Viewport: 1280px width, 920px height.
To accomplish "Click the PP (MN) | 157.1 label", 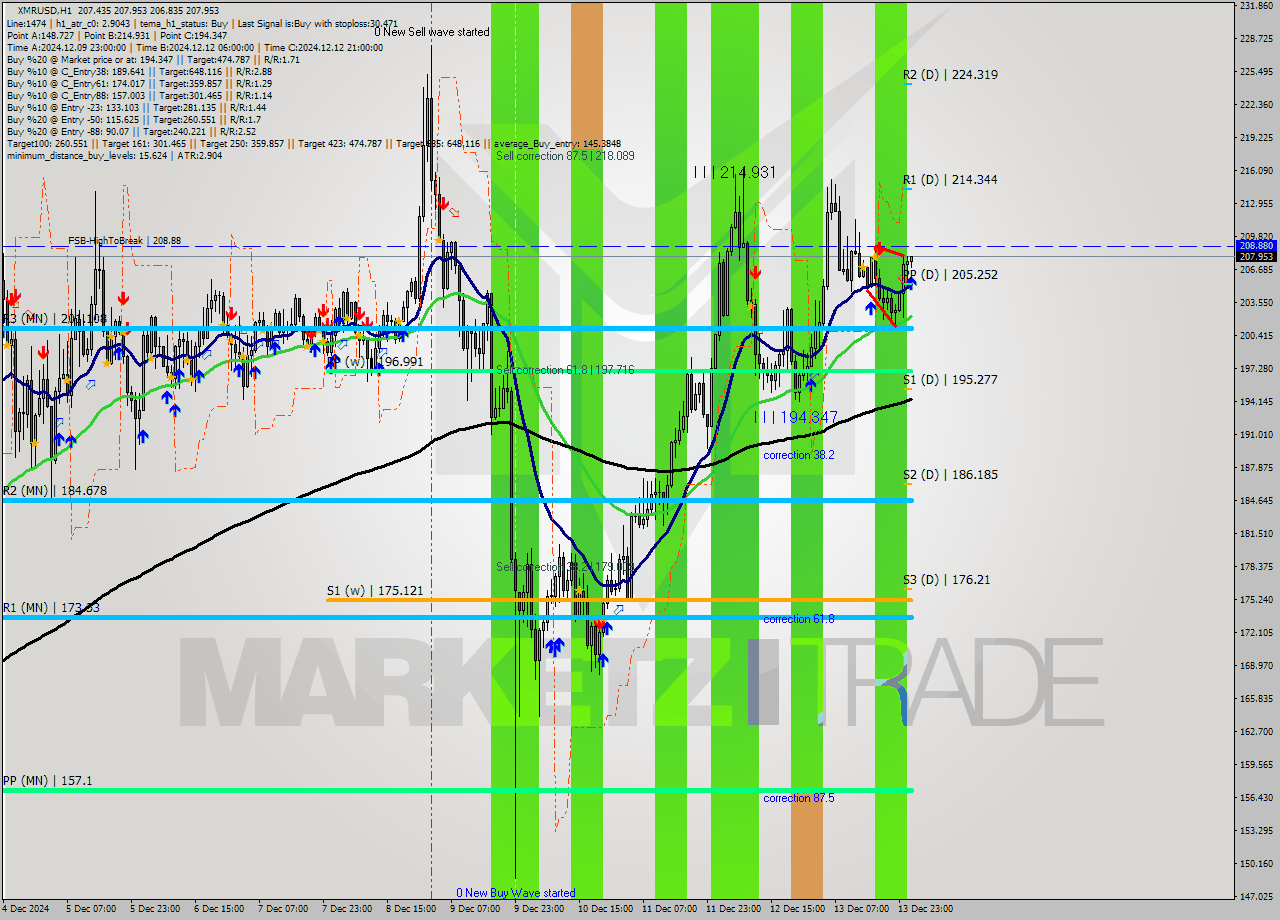I will coord(47,780).
